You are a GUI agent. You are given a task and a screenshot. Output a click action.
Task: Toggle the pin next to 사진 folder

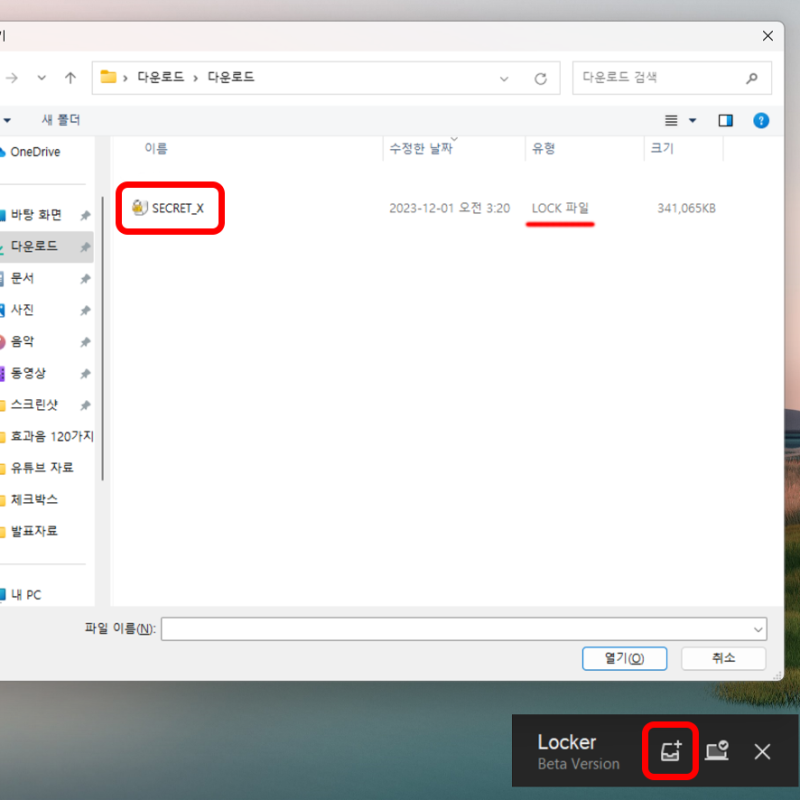[x=85, y=310]
